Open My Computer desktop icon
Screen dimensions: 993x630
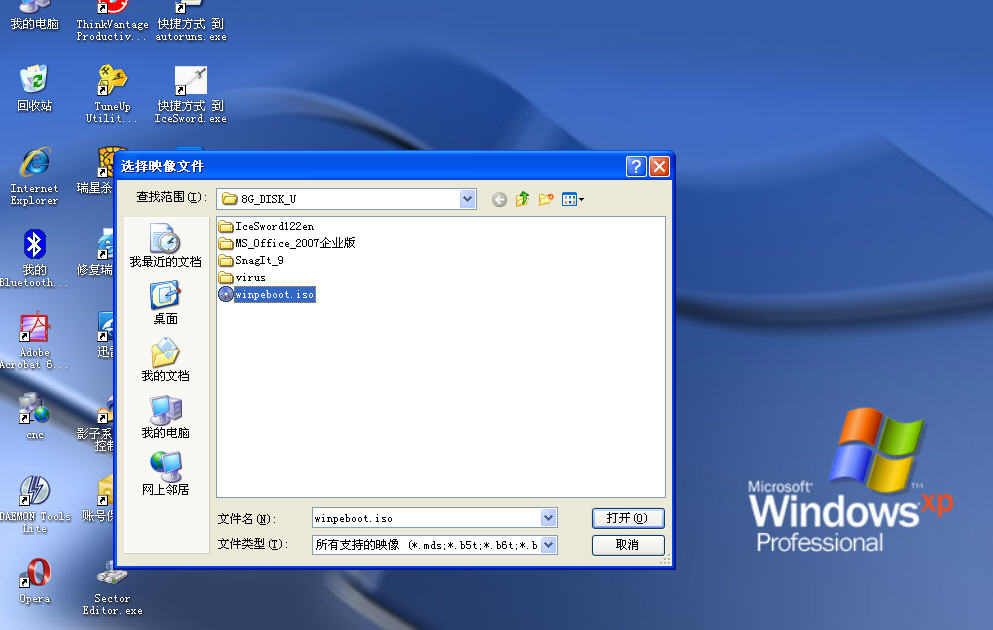pyautogui.click(x=34, y=15)
